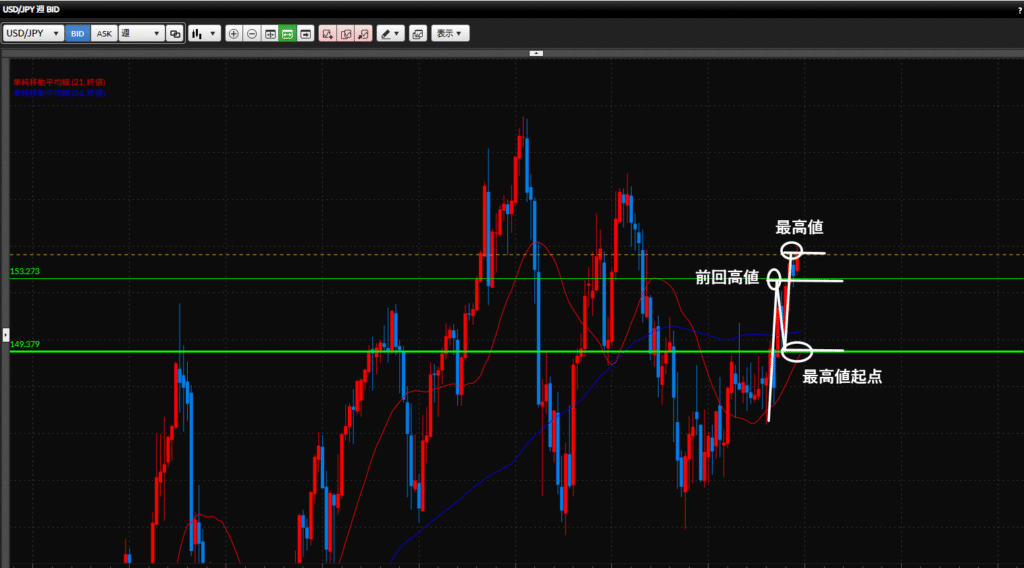Viewport: 1024px width, 568px height.
Task: Click the reset zoom icon after zoom out
Action: coord(270,33)
